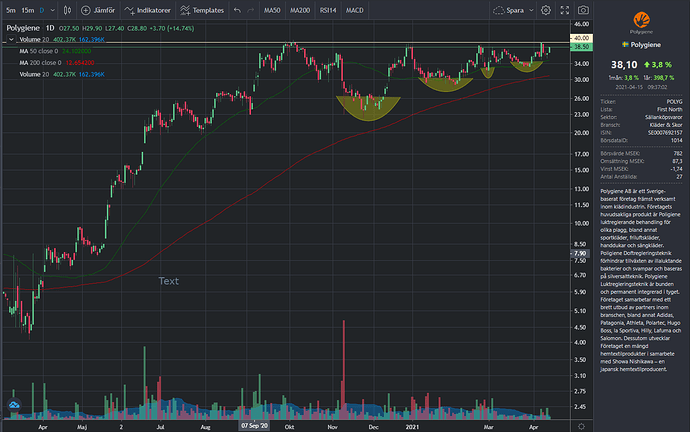The height and width of the screenshot is (432, 690).
Task: Click the 7.90 crosshair price label
Action: point(580,253)
